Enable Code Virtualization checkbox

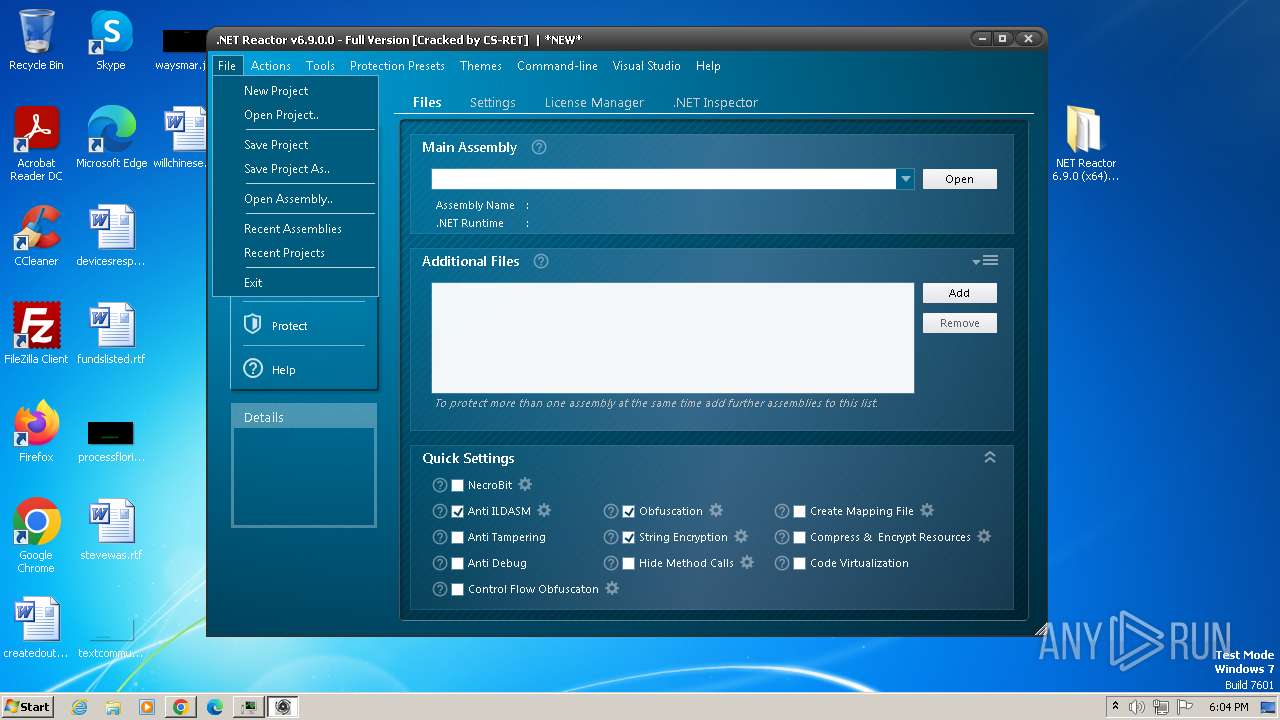[799, 563]
